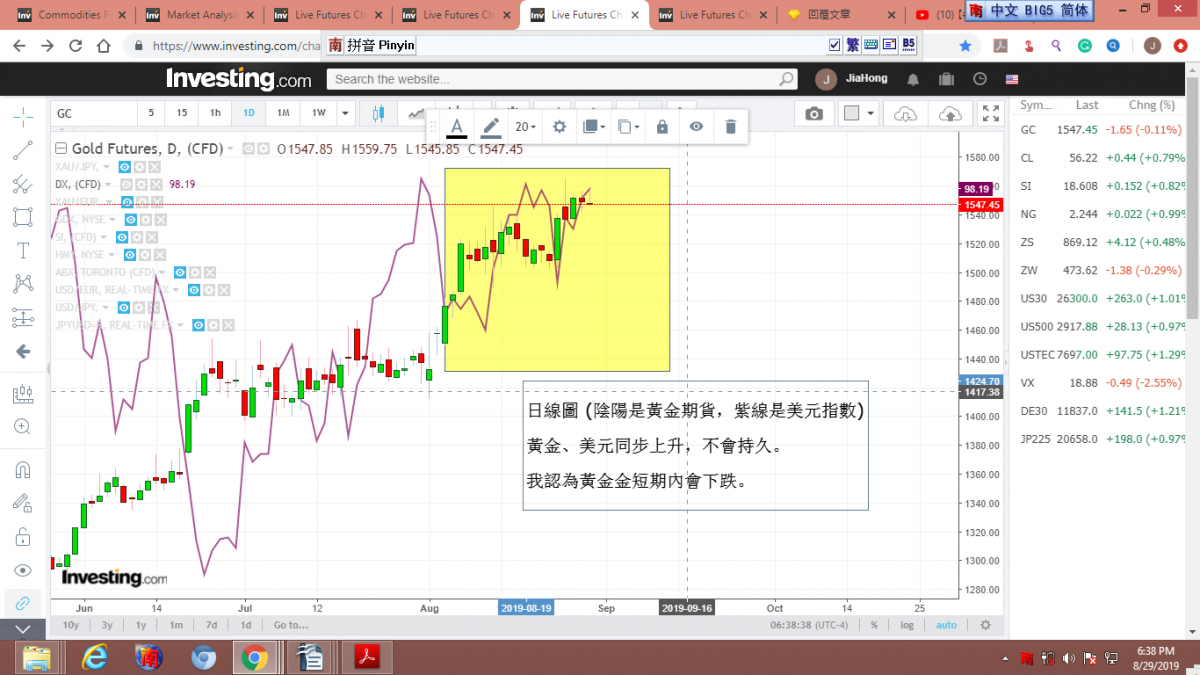The image size is (1200, 675).
Task: Select the trend line drawing tool
Action: pyautogui.click(x=22, y=150)
